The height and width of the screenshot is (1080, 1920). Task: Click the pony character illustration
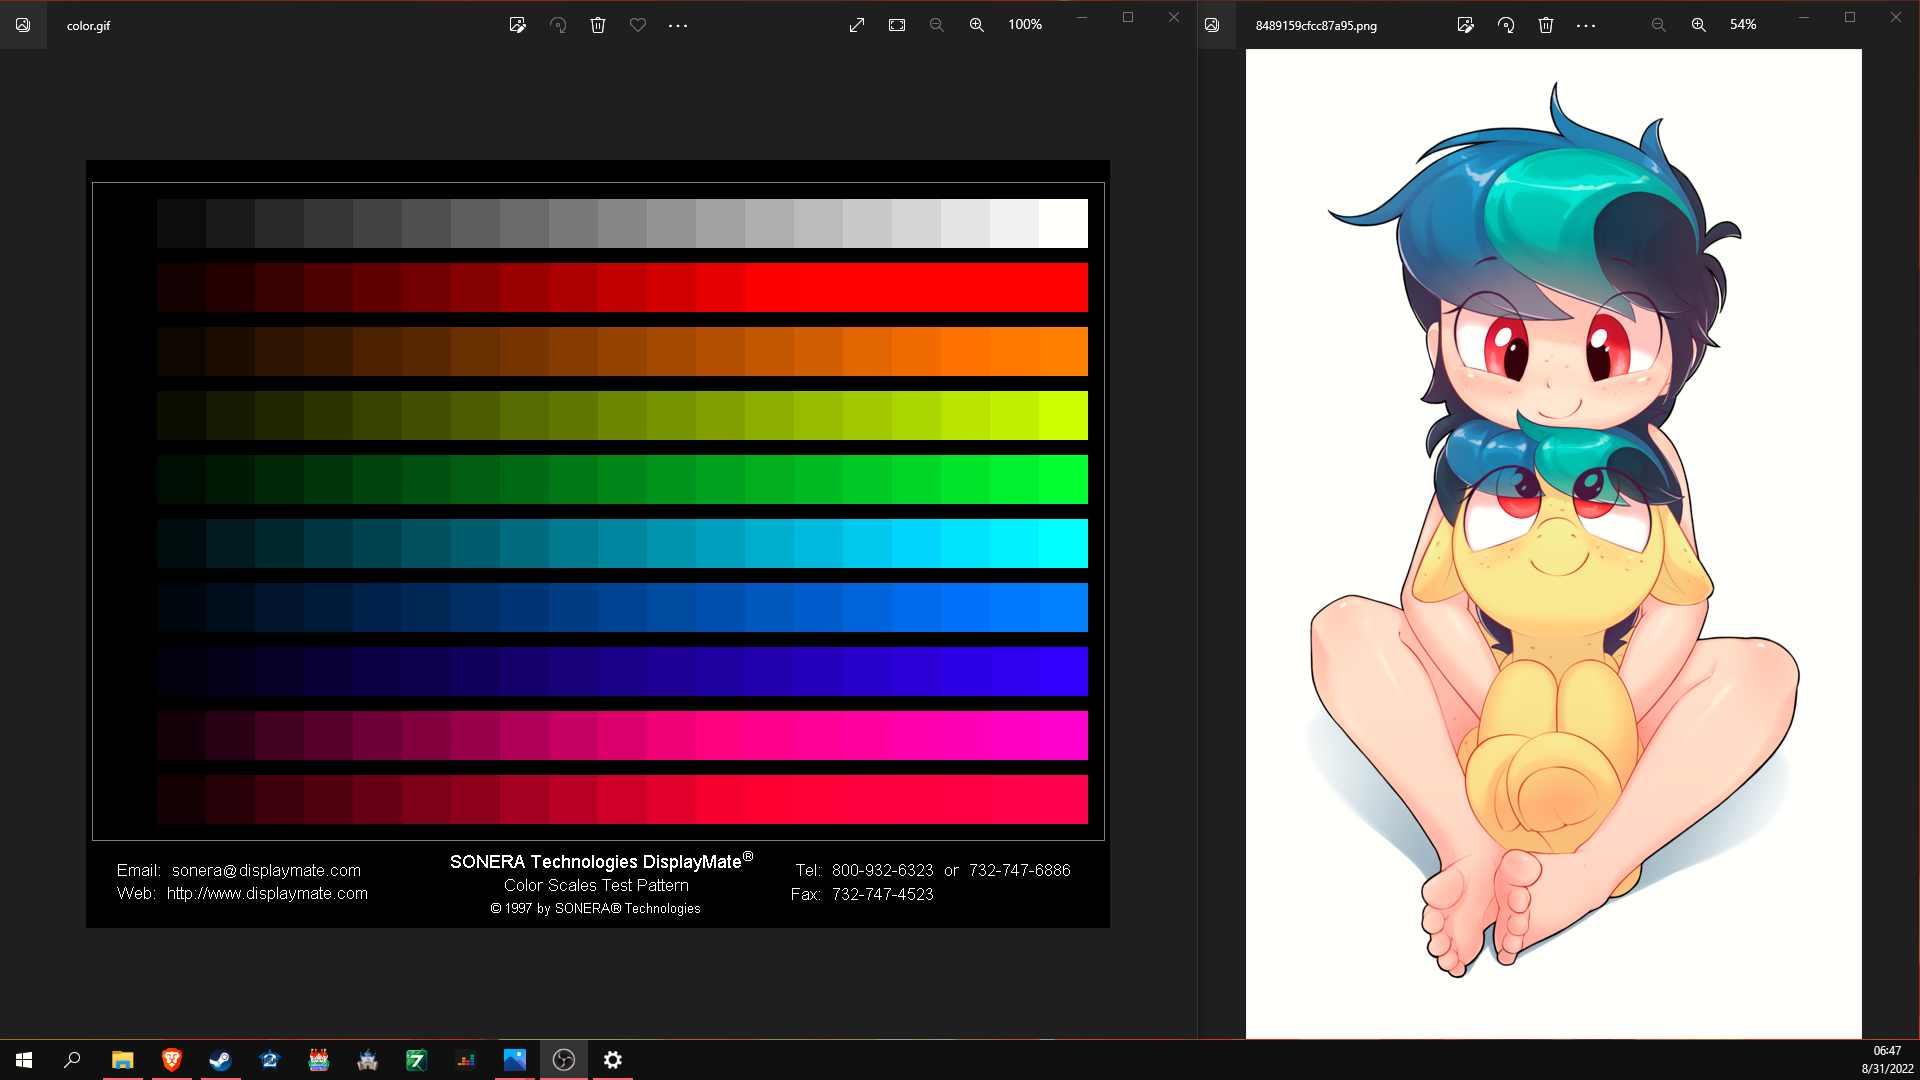coord(1554,544)
